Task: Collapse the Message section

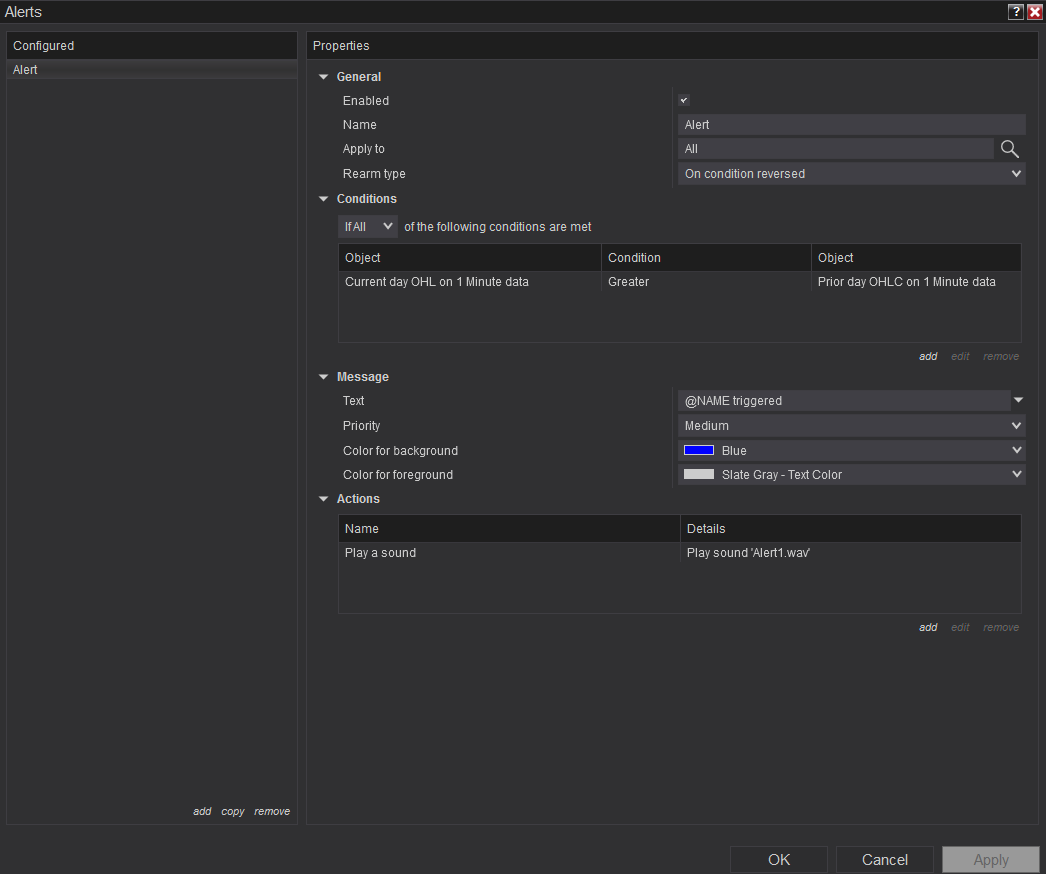Action: [x=324, y=377]
